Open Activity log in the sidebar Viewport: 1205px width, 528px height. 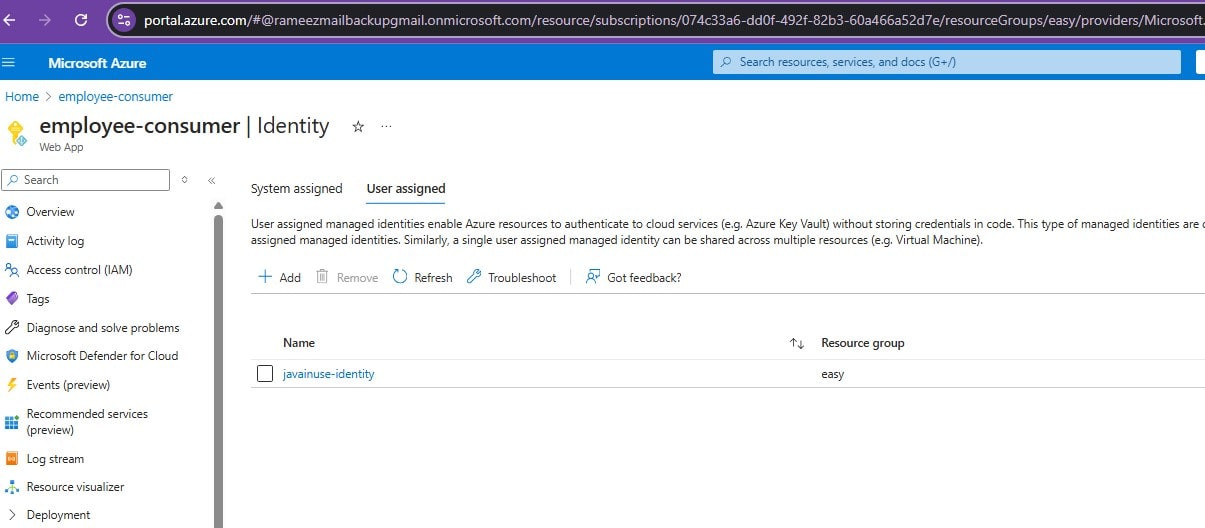coord(55,241)
